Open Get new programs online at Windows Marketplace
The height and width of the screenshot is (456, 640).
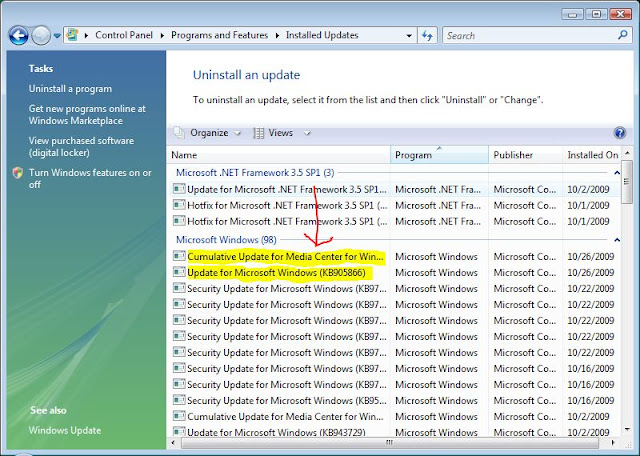pos(87,115)
